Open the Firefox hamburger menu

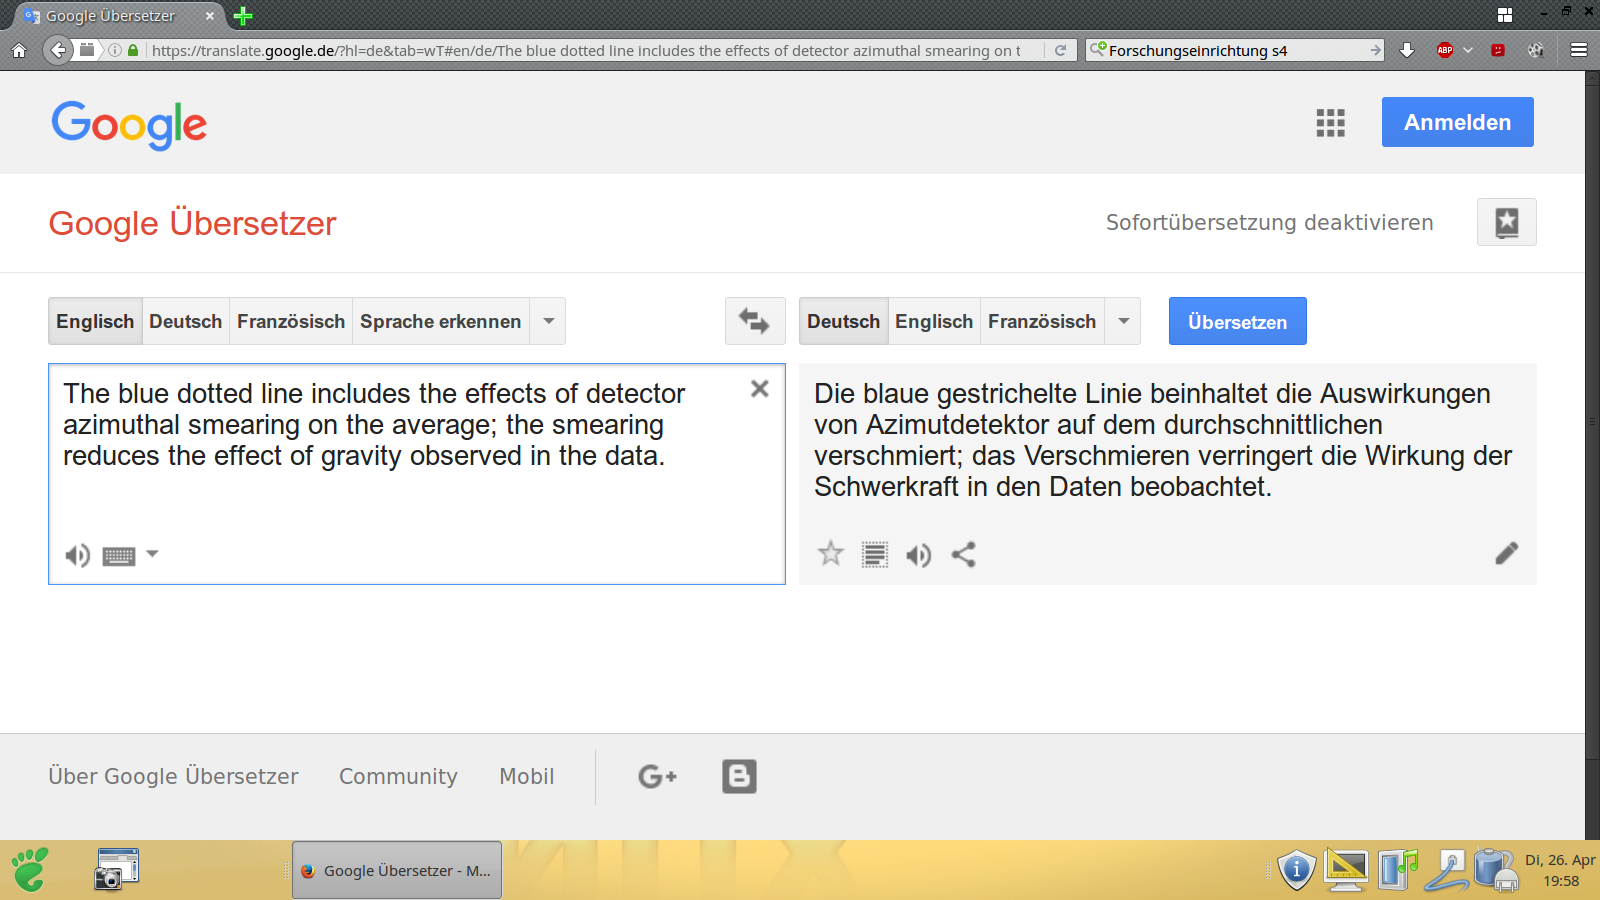[x=1579, y=50]
